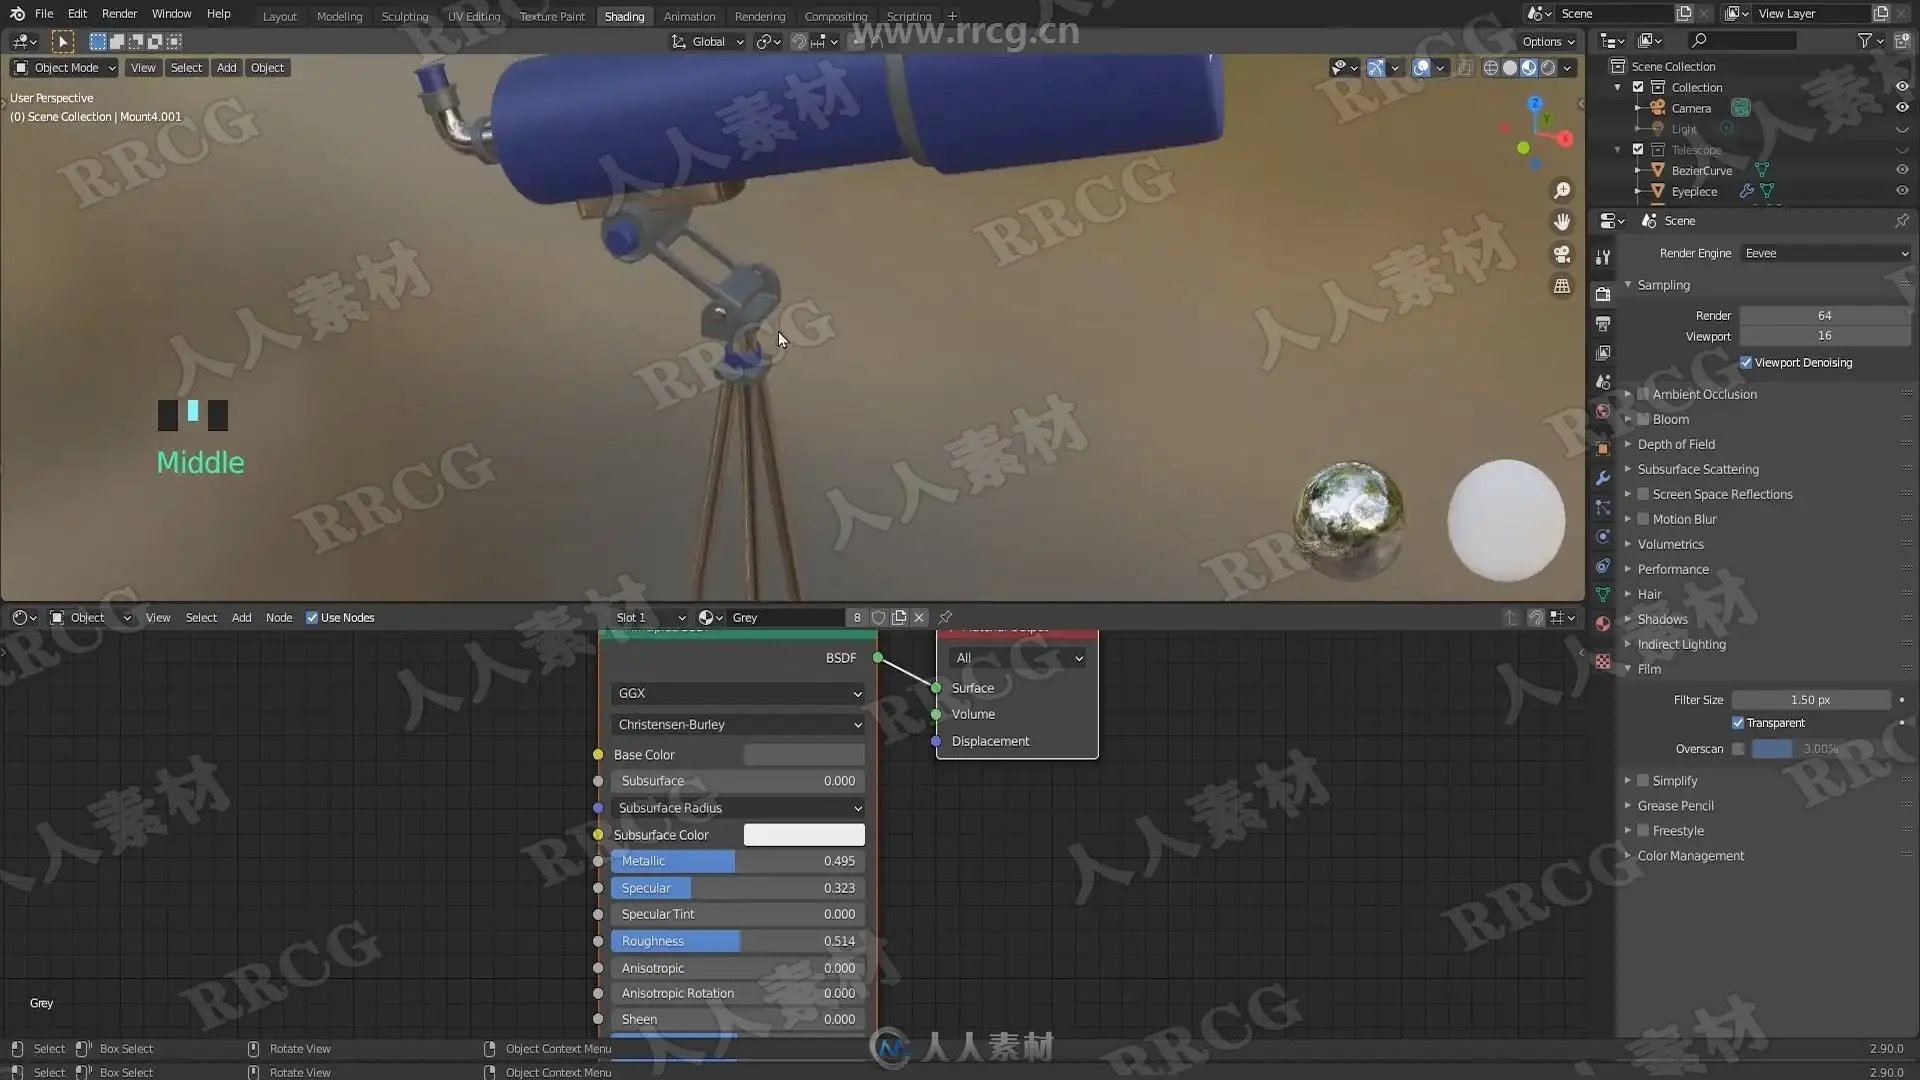1920x1080 pixels.
Task: Toggle camera view icon in viewport
Action: point(1562,254)
